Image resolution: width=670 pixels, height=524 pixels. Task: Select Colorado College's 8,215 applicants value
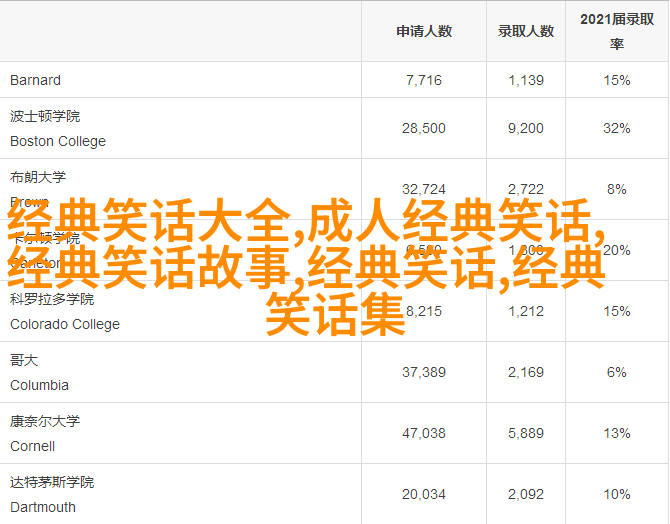coord(423,311)
